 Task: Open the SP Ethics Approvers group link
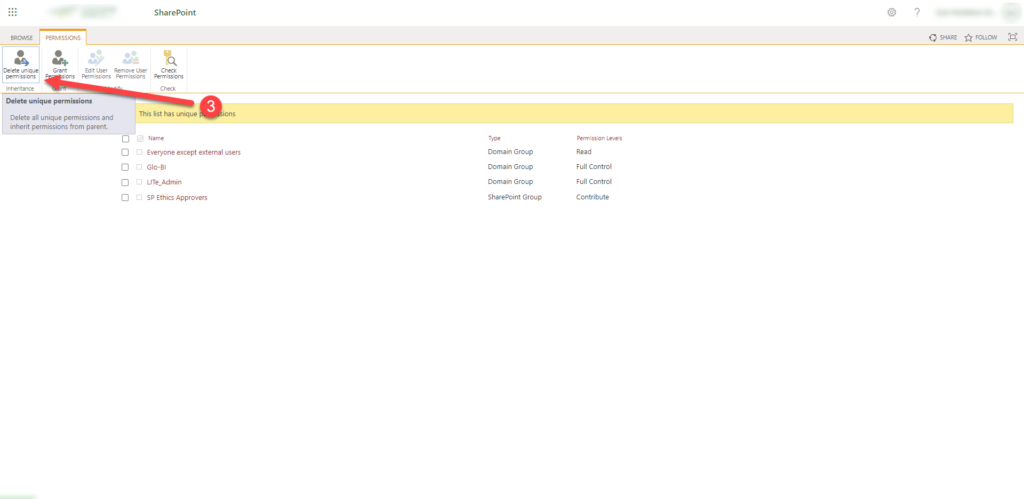[x=177, y=197]
